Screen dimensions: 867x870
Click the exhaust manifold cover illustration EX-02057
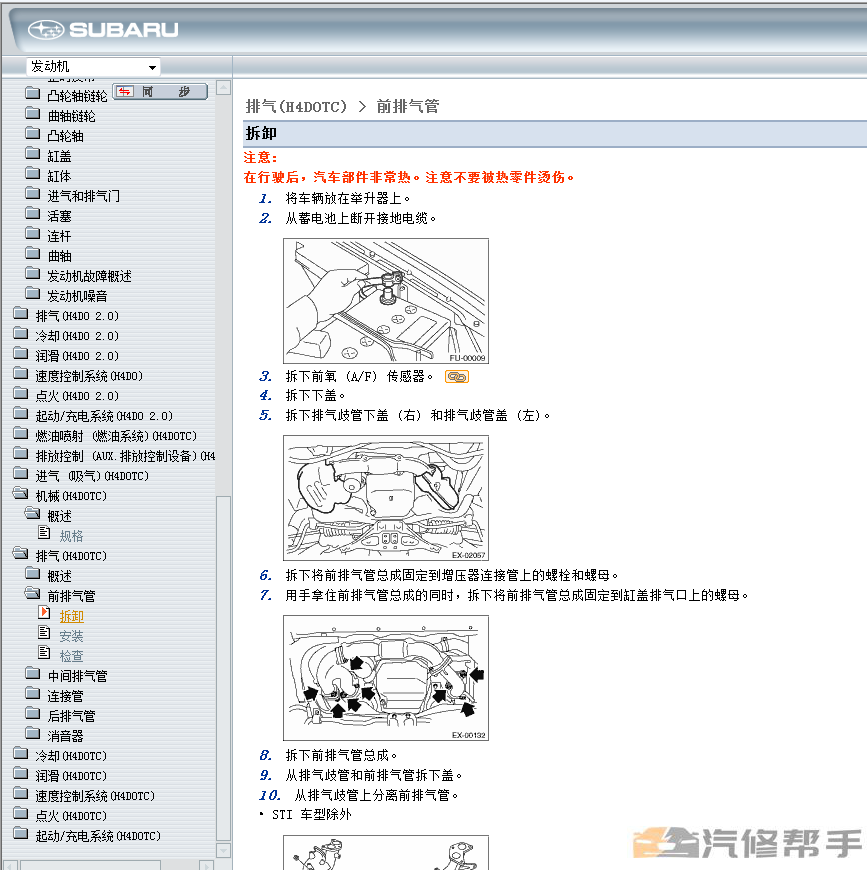[386, 498]
